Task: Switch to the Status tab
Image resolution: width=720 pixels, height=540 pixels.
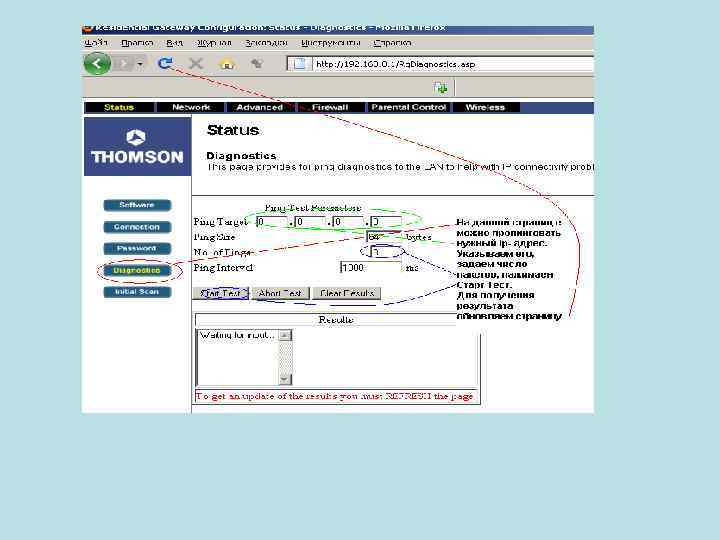Action: pos(119,107)
